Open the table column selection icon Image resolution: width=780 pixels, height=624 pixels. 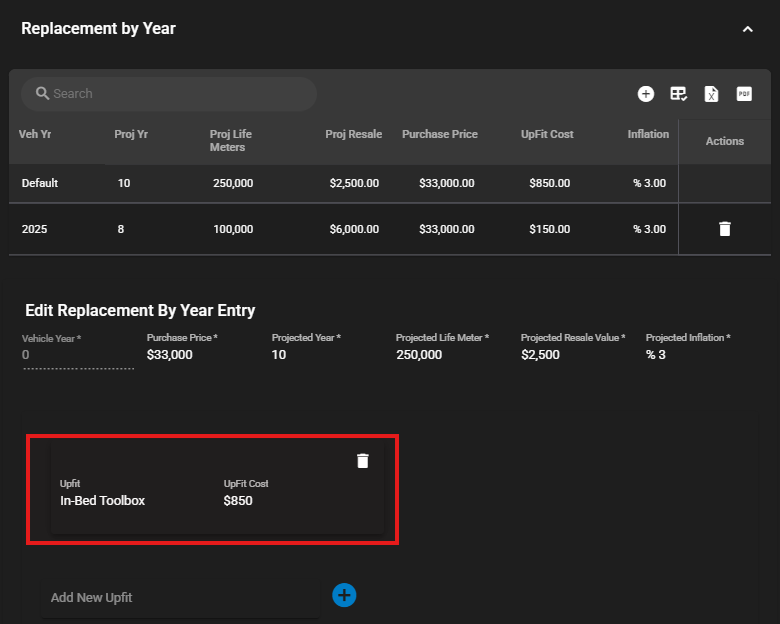(679, 94)
